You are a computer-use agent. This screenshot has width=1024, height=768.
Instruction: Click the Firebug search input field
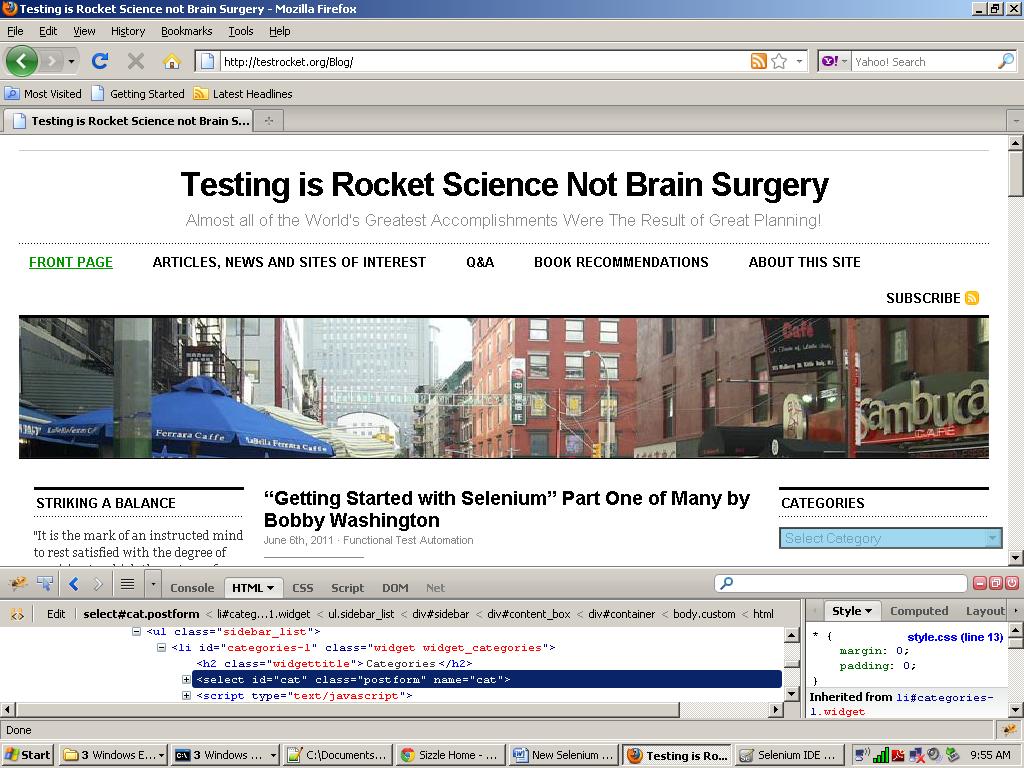[x=841, y=583]
